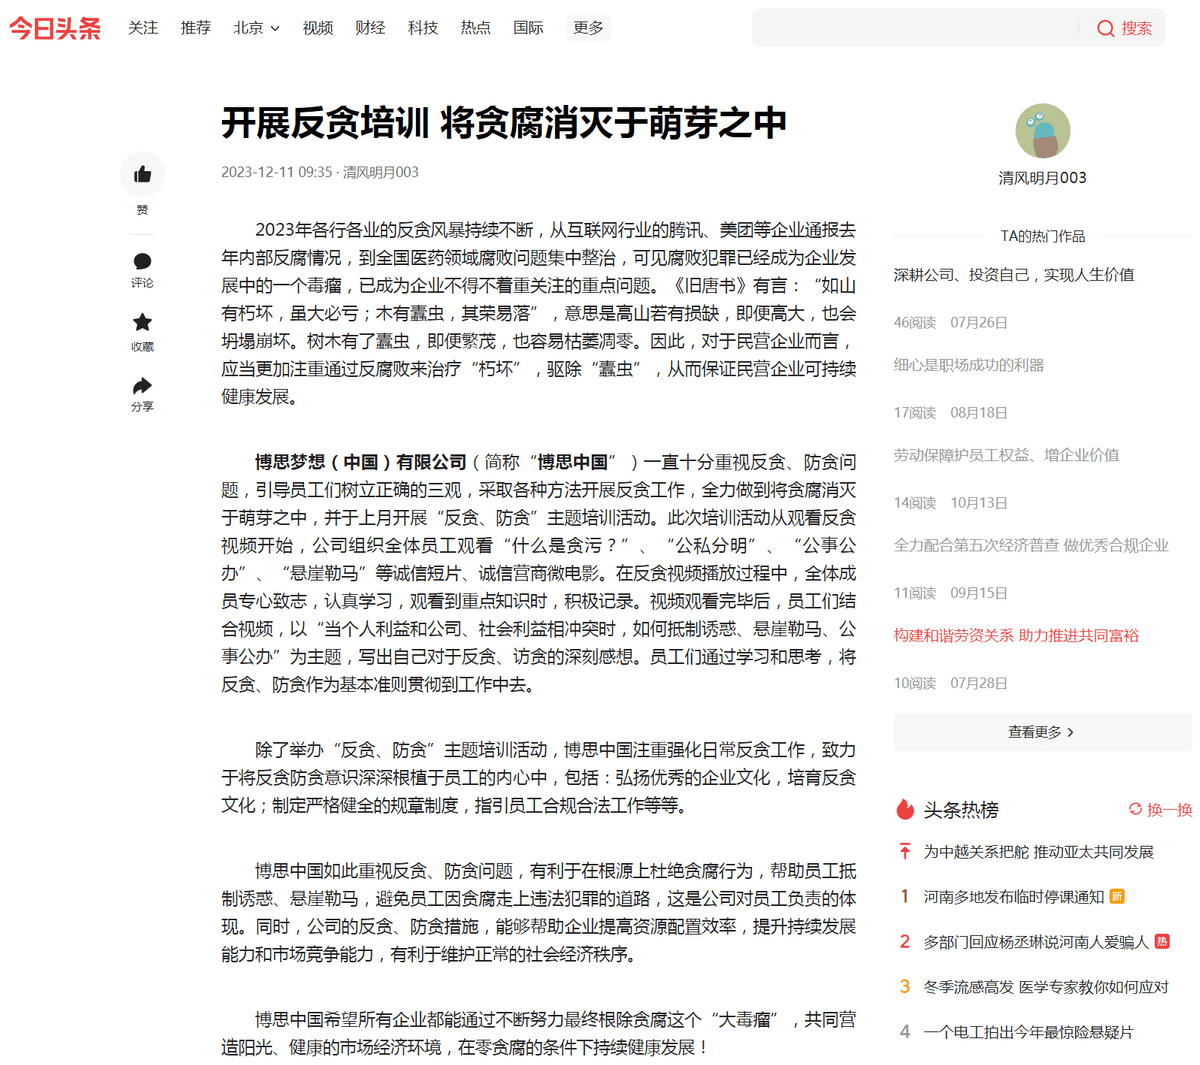
Task: Click the TA的热门作品 heading
Action: tap(1042, 236)
